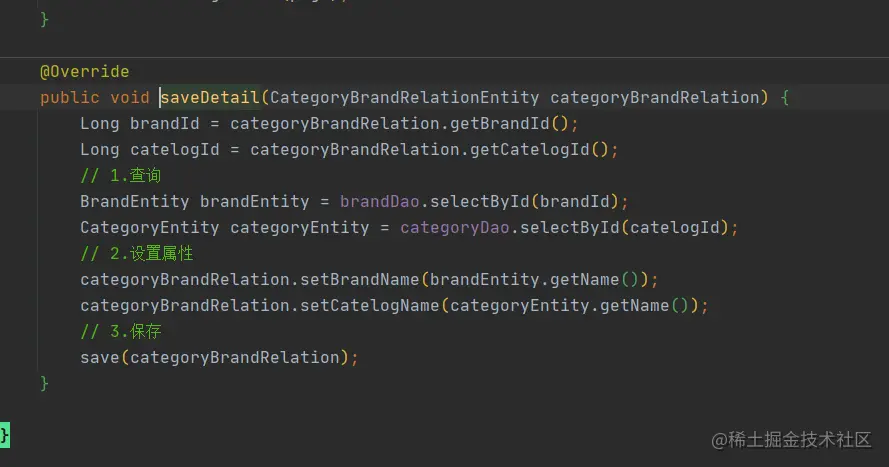Click the categoryBrandRelation parameter in the method signature
Viewport: 889px width, 467px height.
[655, 97]
